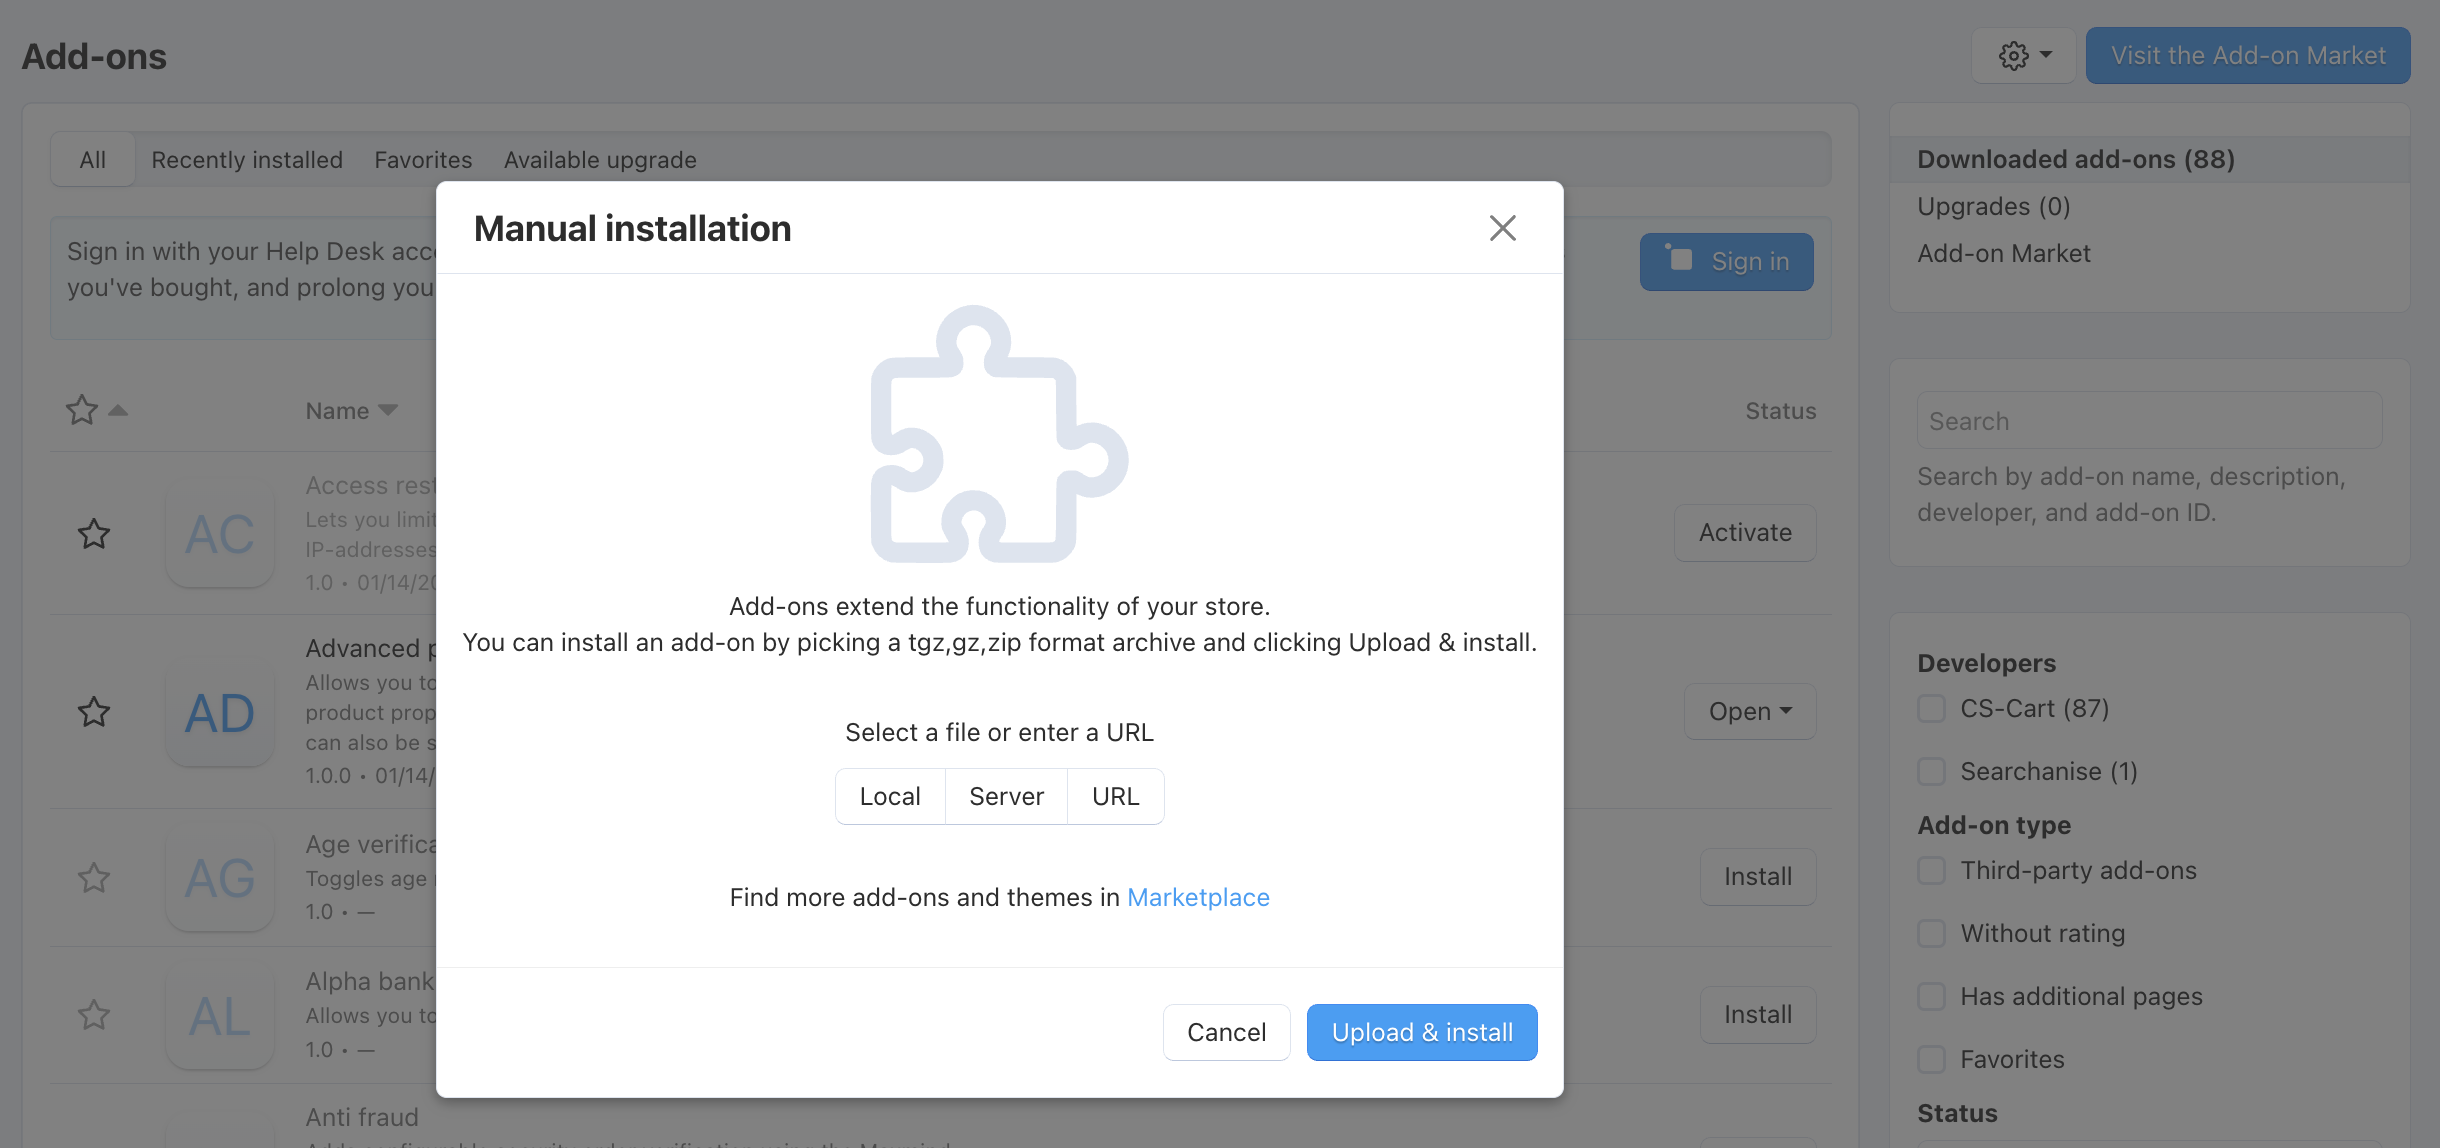
Task: Star the Access restrictions add-on
Action: (x=94, y=534)
